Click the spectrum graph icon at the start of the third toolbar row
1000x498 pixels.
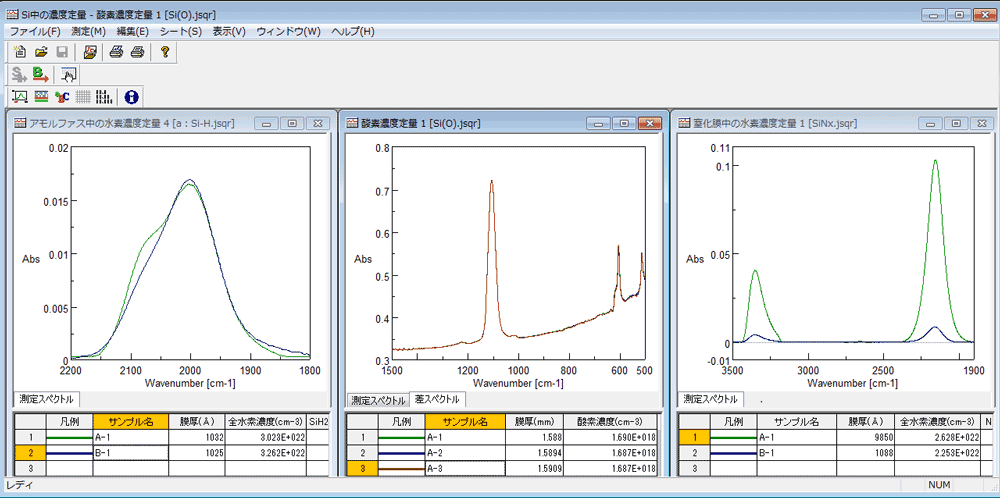tap(20, 97)
